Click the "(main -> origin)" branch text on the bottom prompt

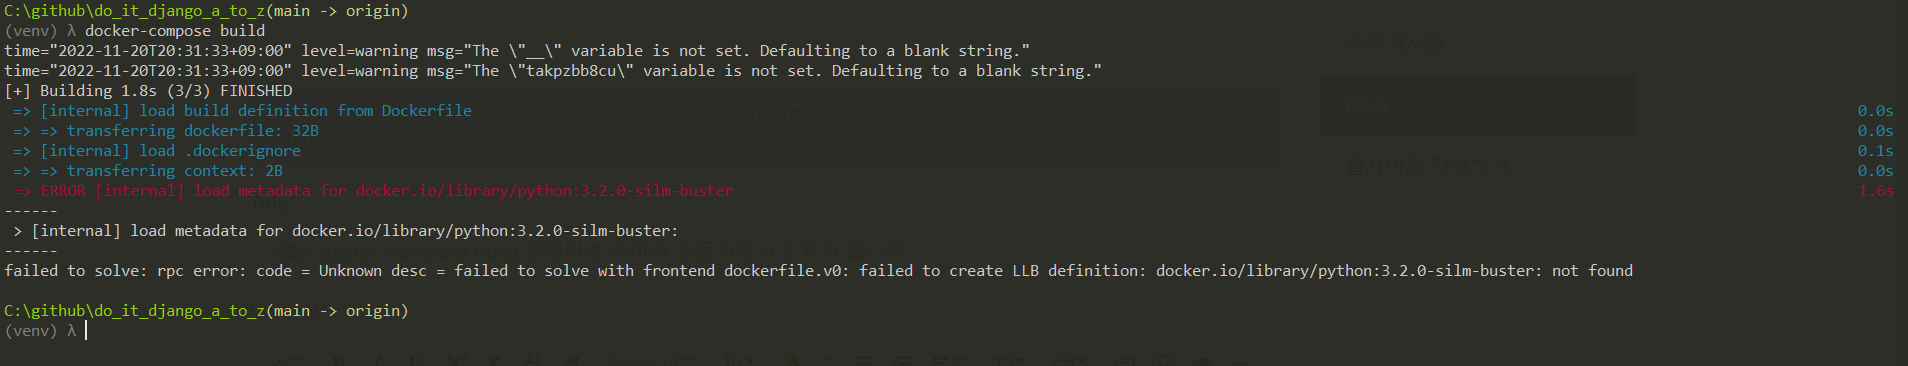337,311
